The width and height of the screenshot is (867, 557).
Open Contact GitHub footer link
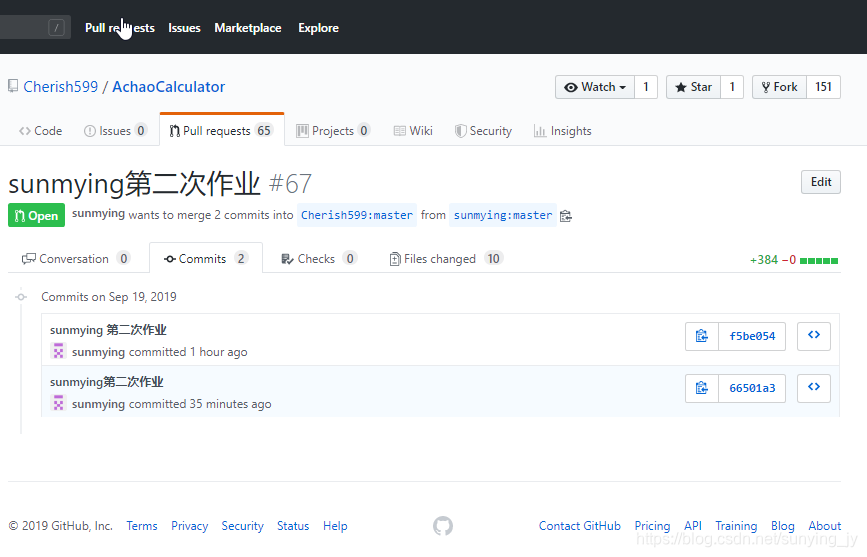click(580, 526)
